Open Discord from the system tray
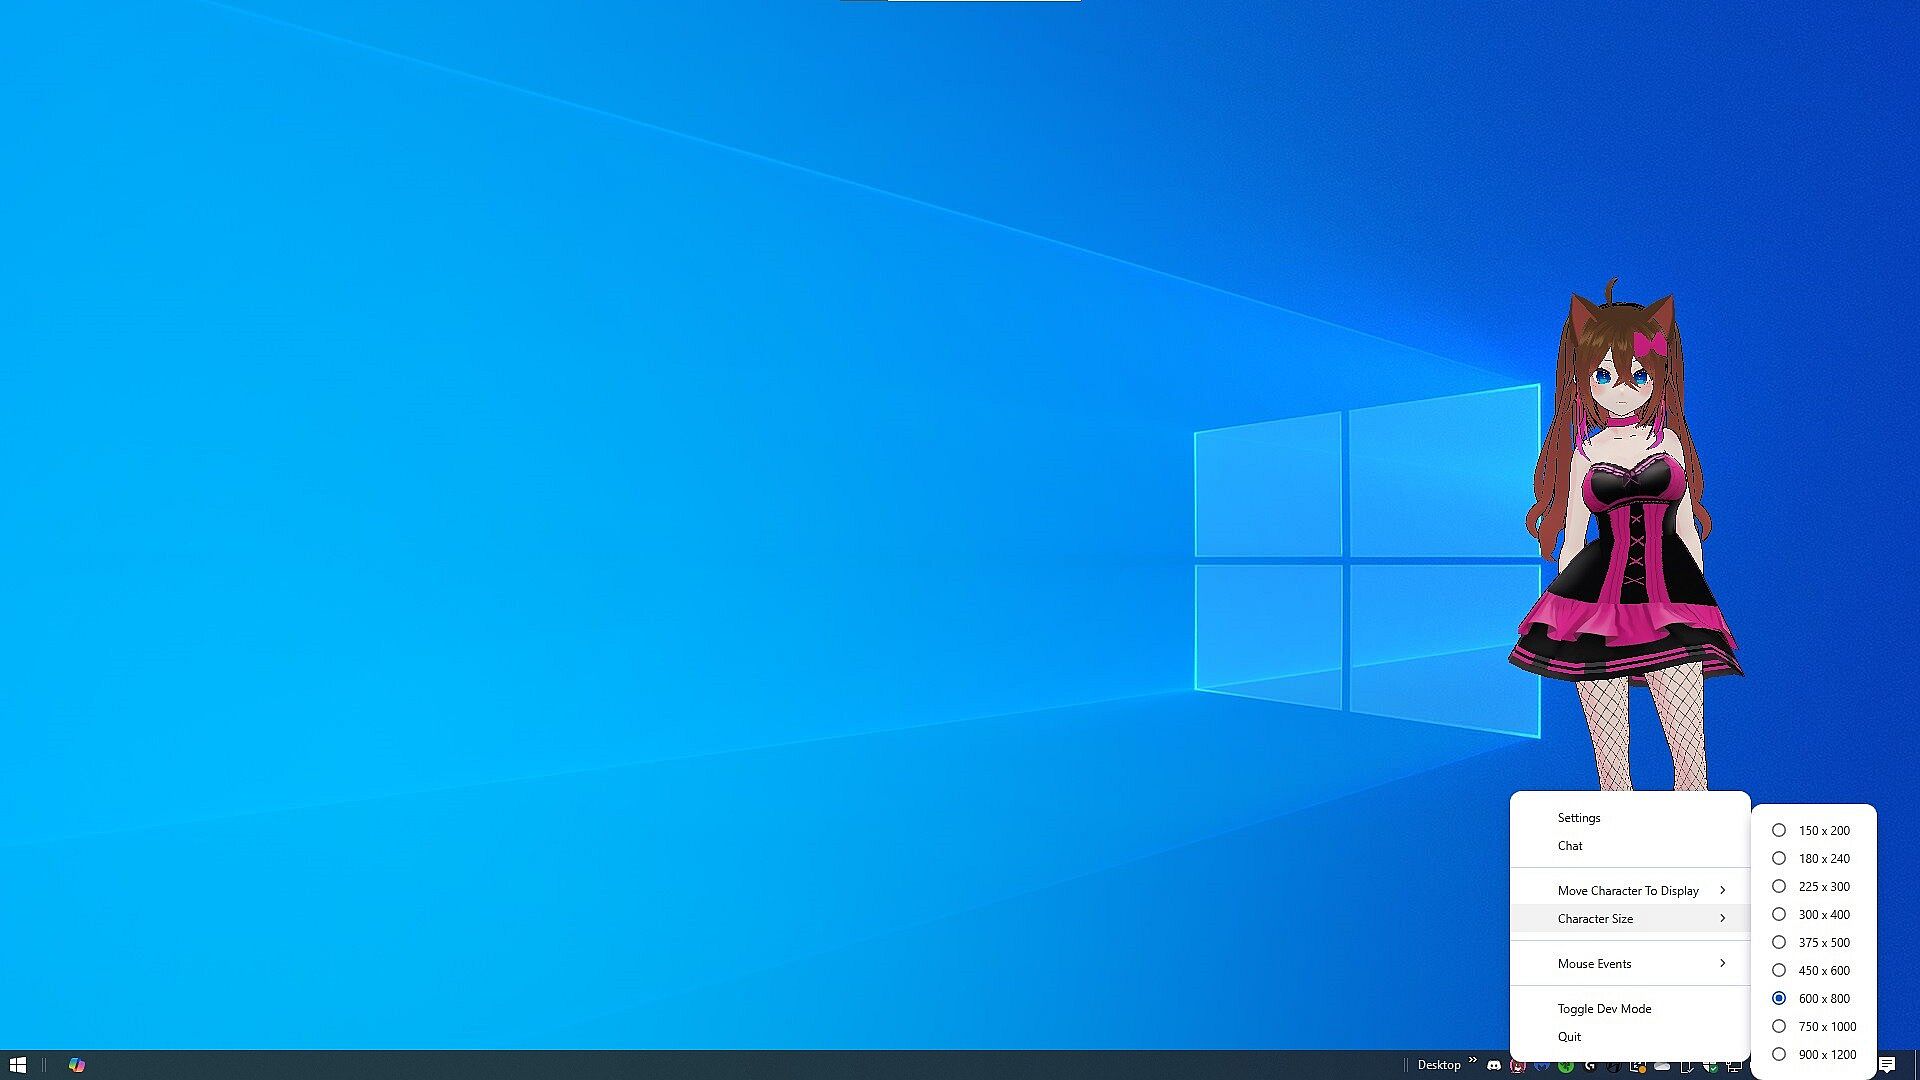 (x=1494, y=1066)
